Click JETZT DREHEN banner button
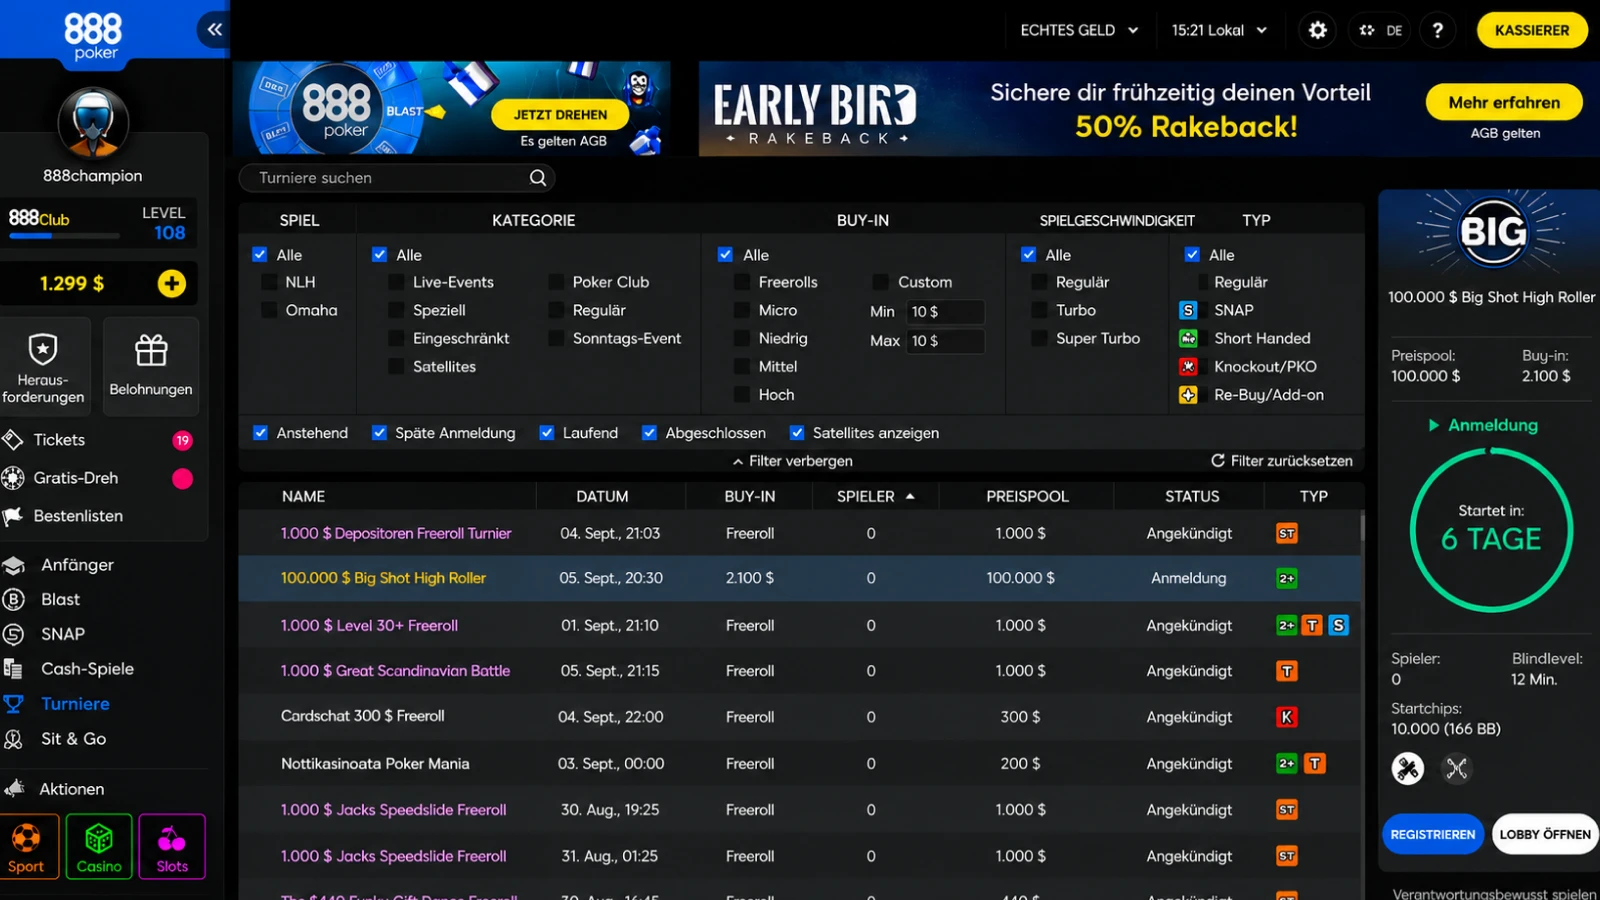This screenshot has width=1600, height=900. [x=560, y=115]
